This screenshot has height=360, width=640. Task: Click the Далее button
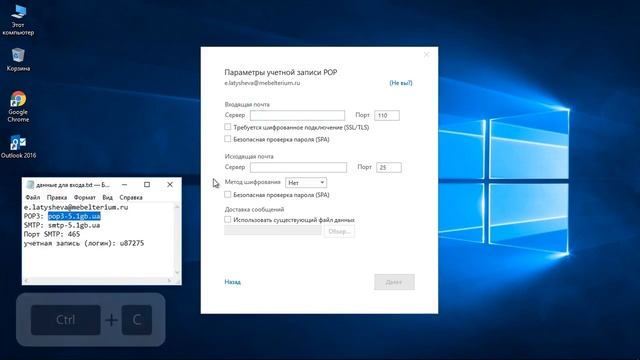tap(394, 282)
